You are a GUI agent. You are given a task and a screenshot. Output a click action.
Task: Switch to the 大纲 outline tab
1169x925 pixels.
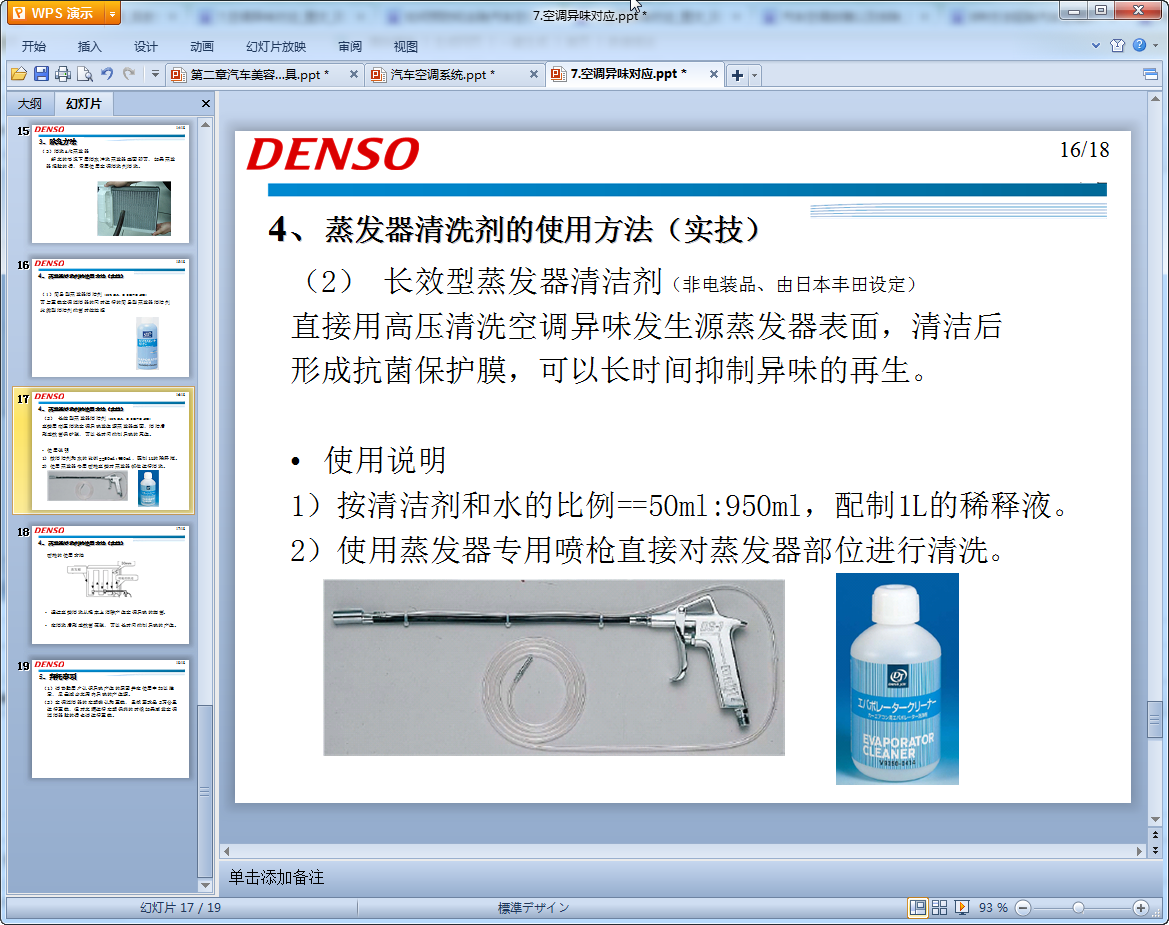(x=30, y=104)
